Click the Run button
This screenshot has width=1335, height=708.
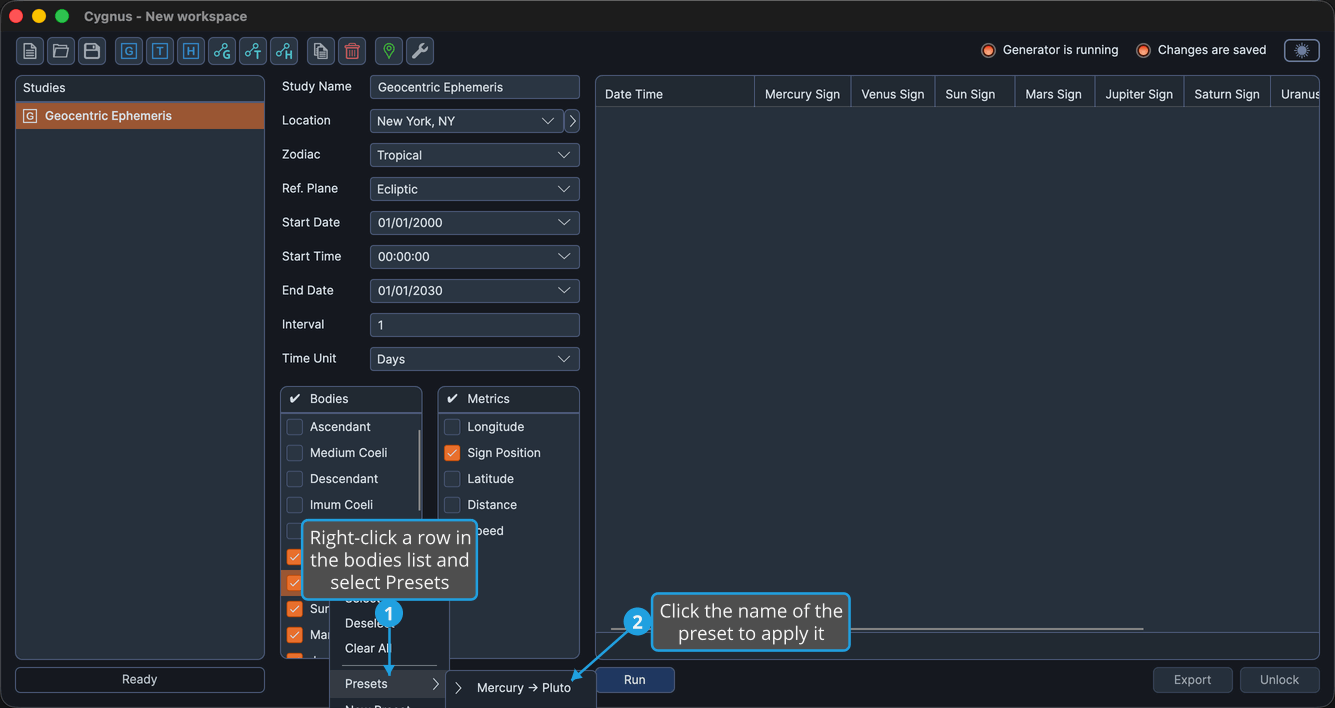(635, 680)
